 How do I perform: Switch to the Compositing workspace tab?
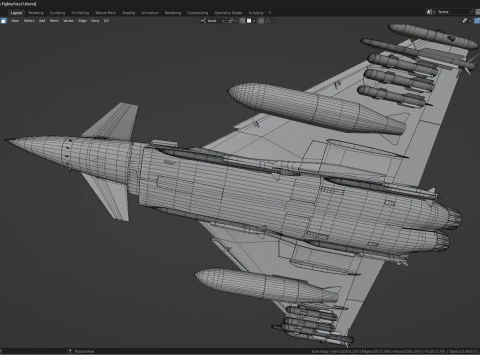pos(198,13)
